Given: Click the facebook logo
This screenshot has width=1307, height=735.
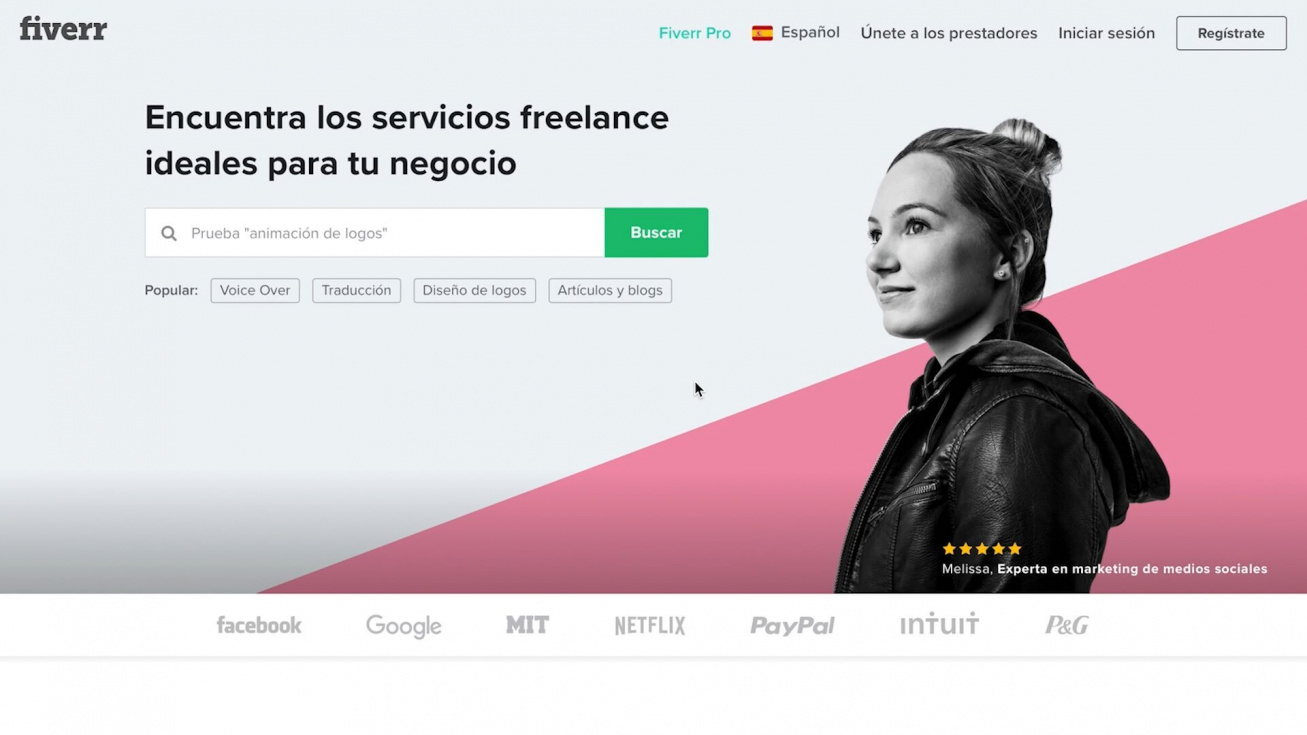Looking at the screenshot, I should 259,625.
